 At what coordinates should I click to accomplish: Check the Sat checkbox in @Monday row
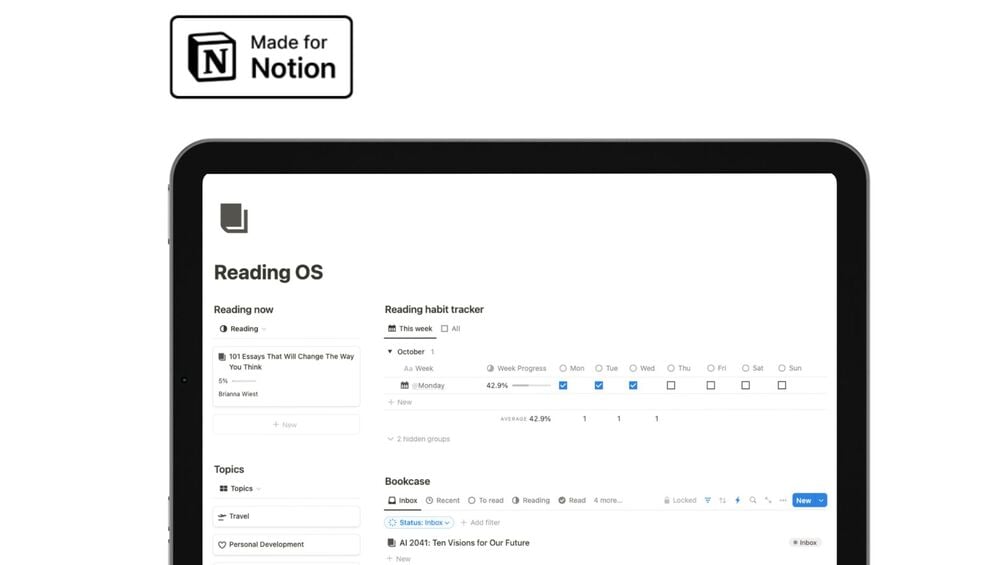pos(745,386)
